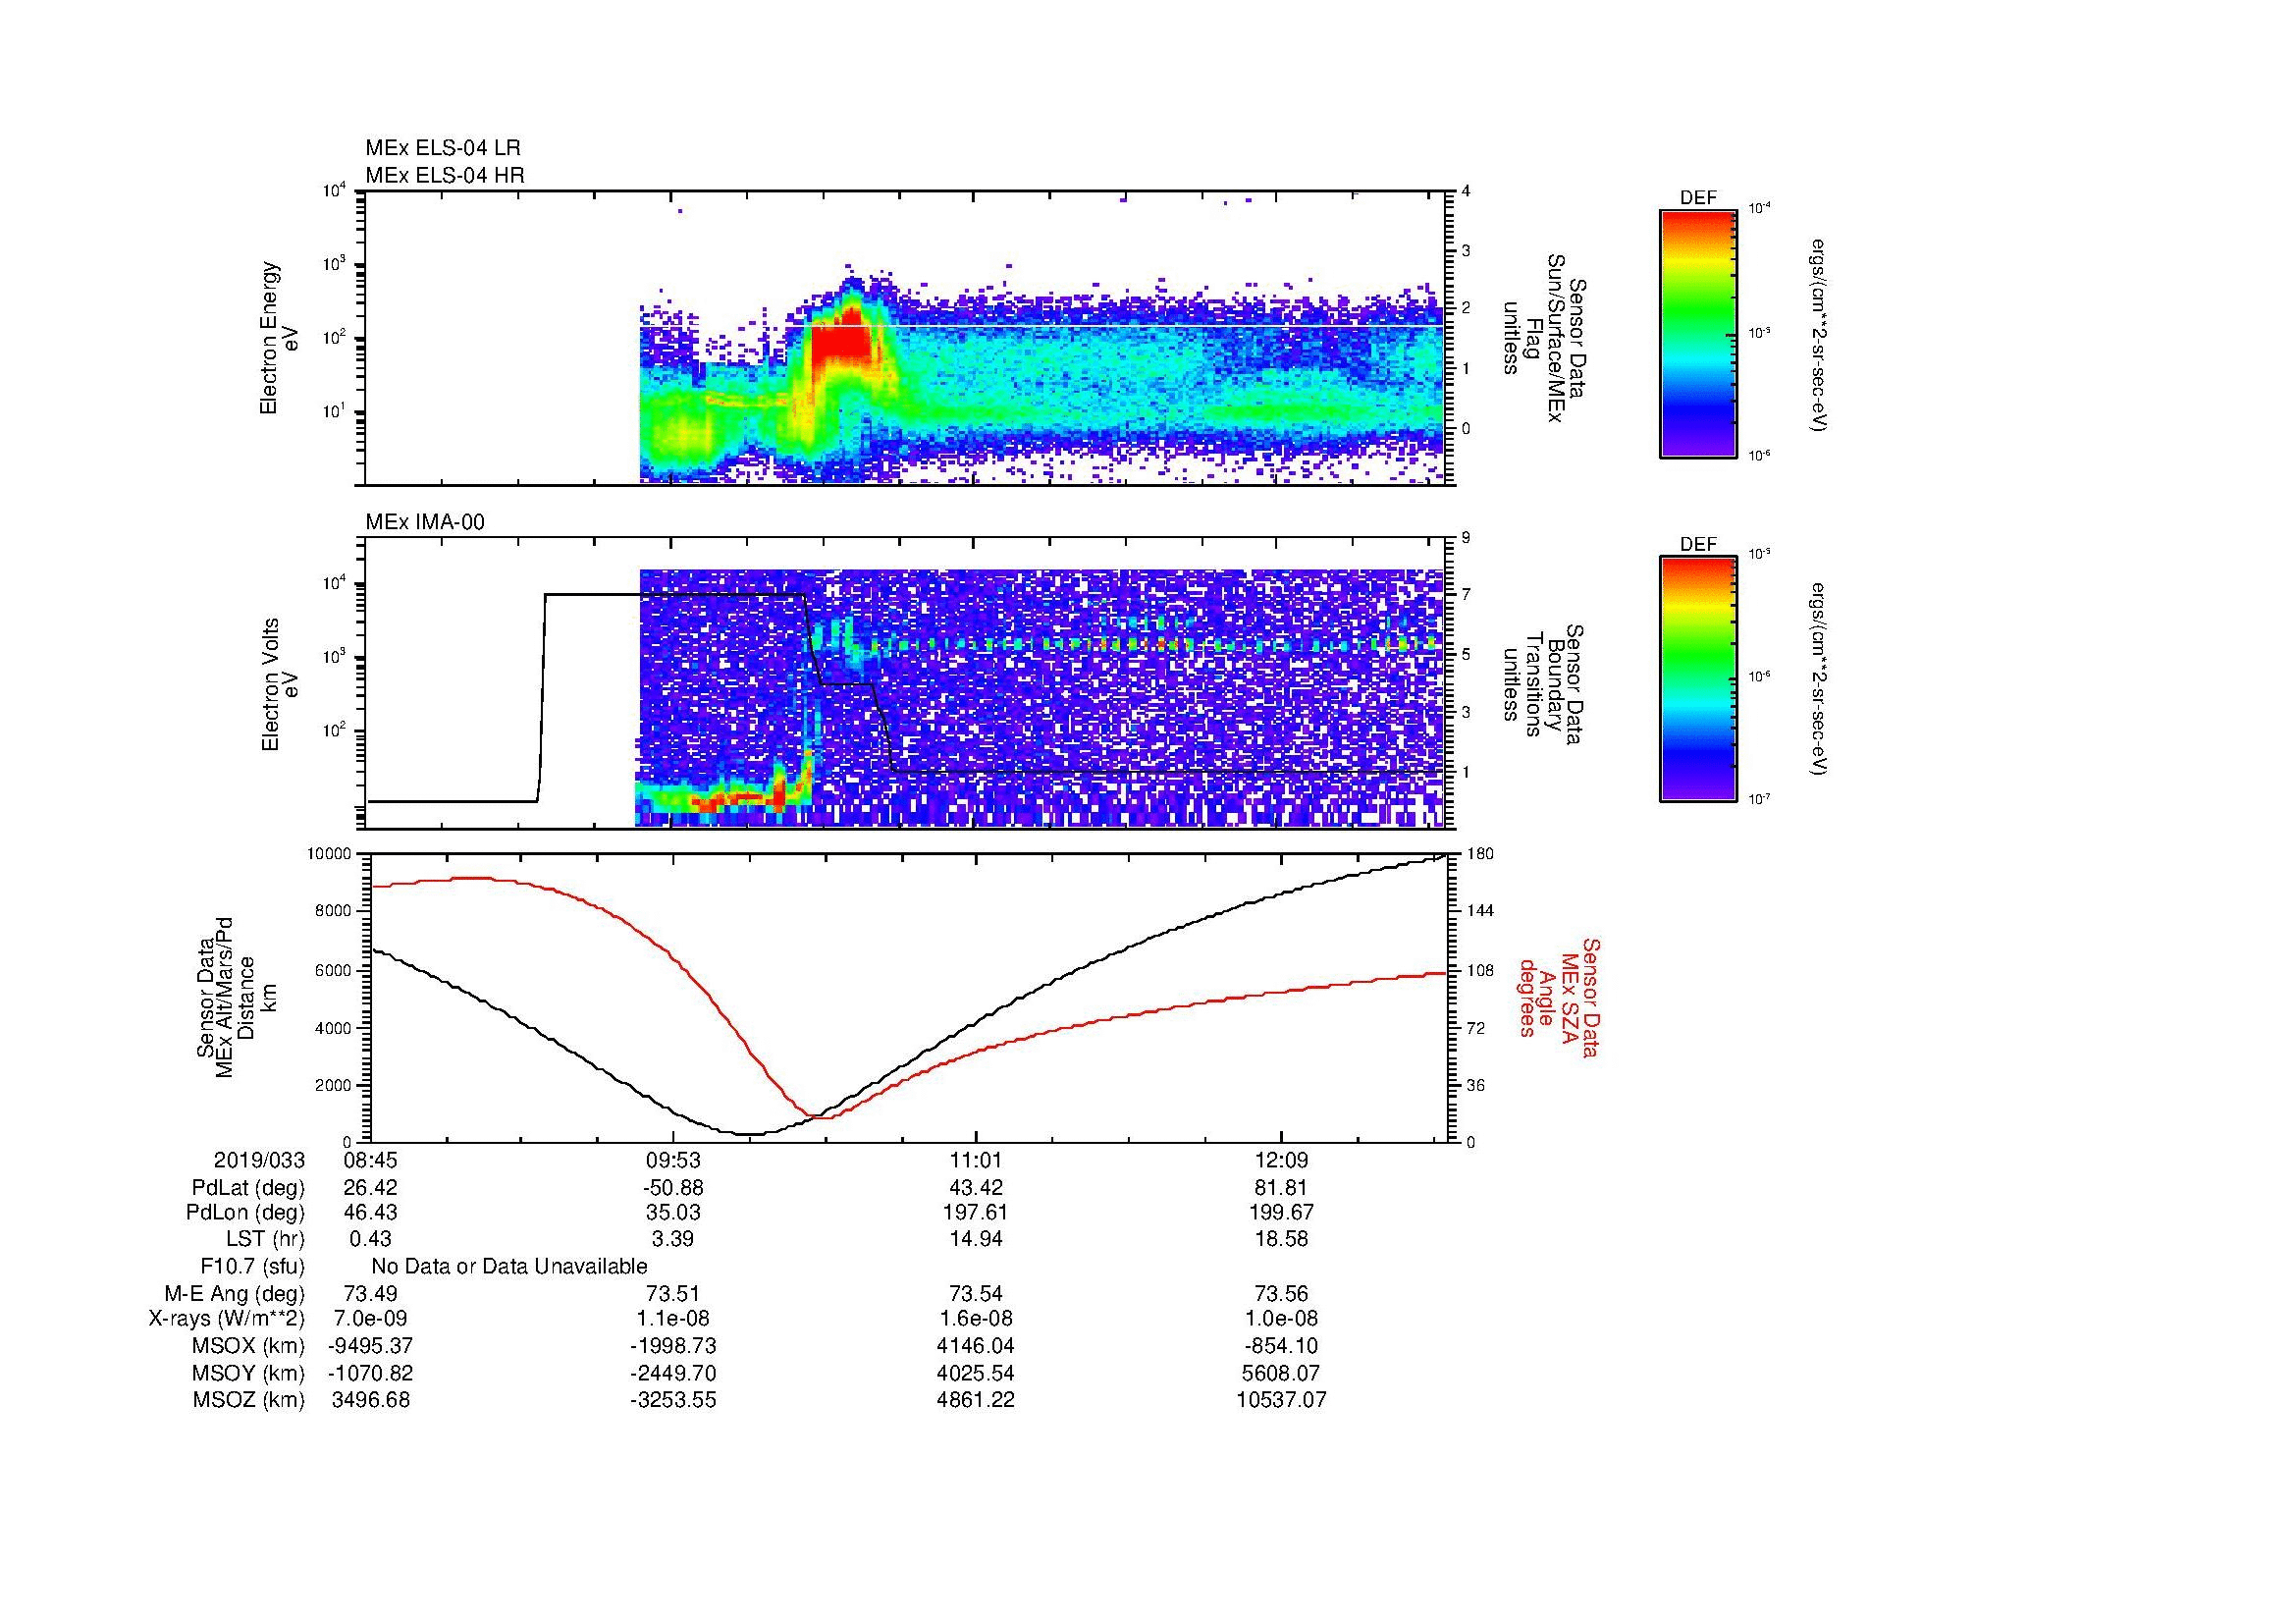The width and height of the screenshot is (2296, 1623).
Task: Select the "M-E Ang (deg)" row label
Action: [x=235, y=1294]
